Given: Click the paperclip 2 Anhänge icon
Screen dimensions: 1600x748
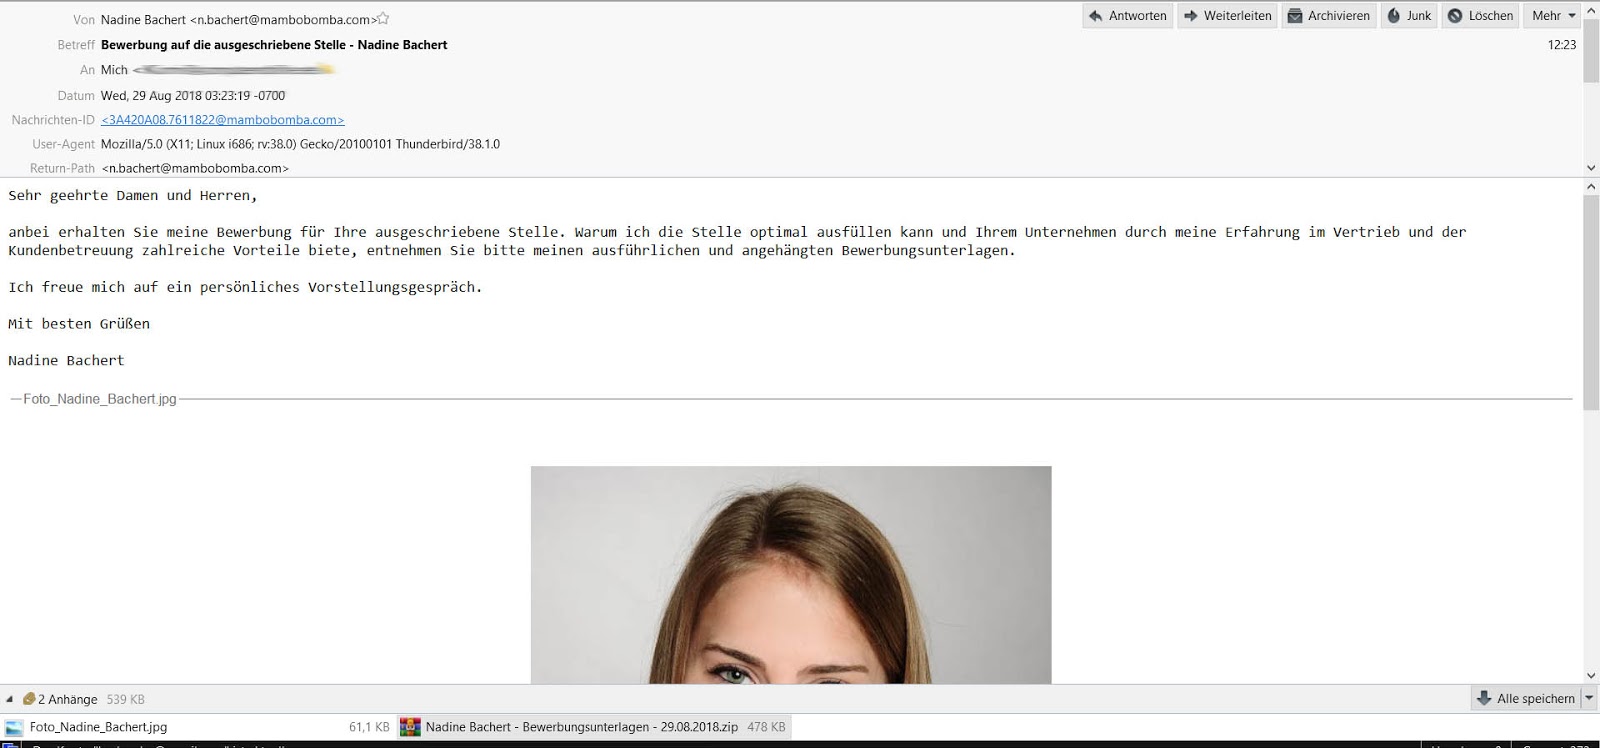Looking at the screenshot, I should click(29, 699).
